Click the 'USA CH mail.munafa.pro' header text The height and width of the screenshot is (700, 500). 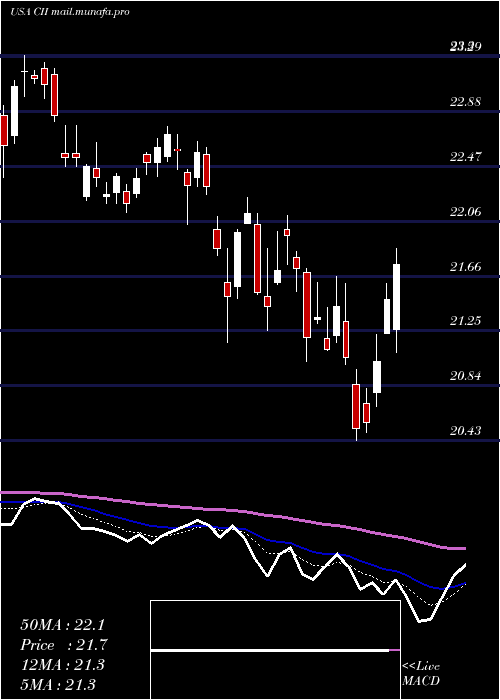pos(70,12)
